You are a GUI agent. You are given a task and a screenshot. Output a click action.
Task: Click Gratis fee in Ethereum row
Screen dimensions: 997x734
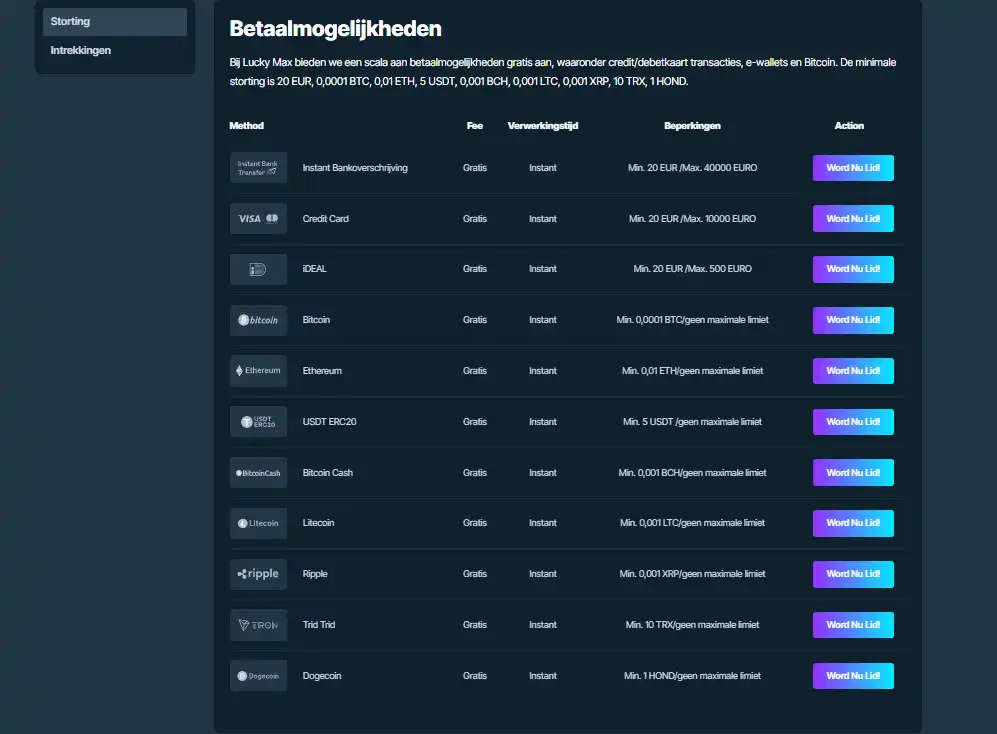[x=474, y=371]
